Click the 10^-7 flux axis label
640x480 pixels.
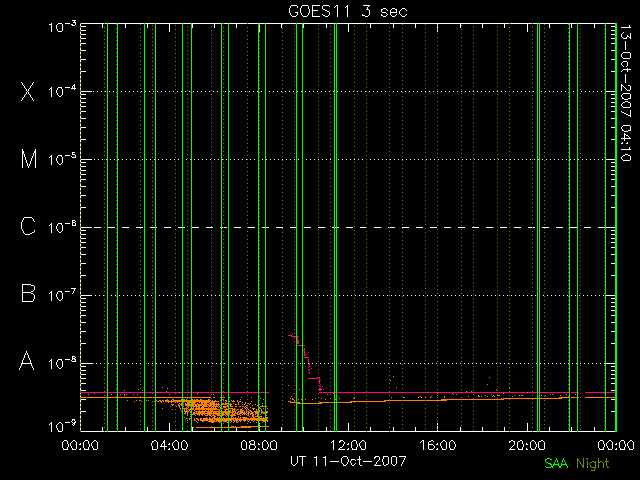(62, 295)
